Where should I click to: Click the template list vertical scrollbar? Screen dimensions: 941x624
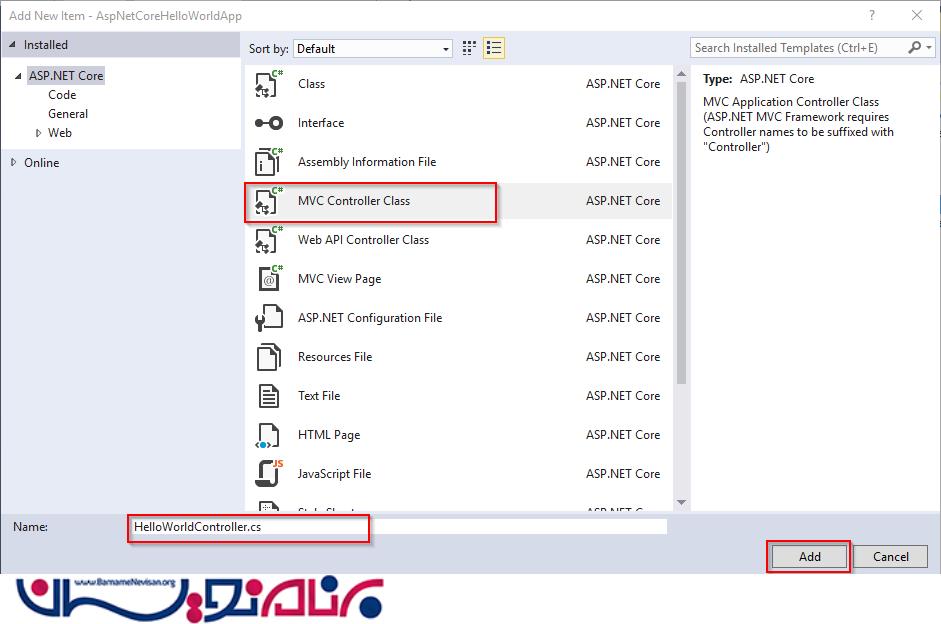tap(681, 250)
